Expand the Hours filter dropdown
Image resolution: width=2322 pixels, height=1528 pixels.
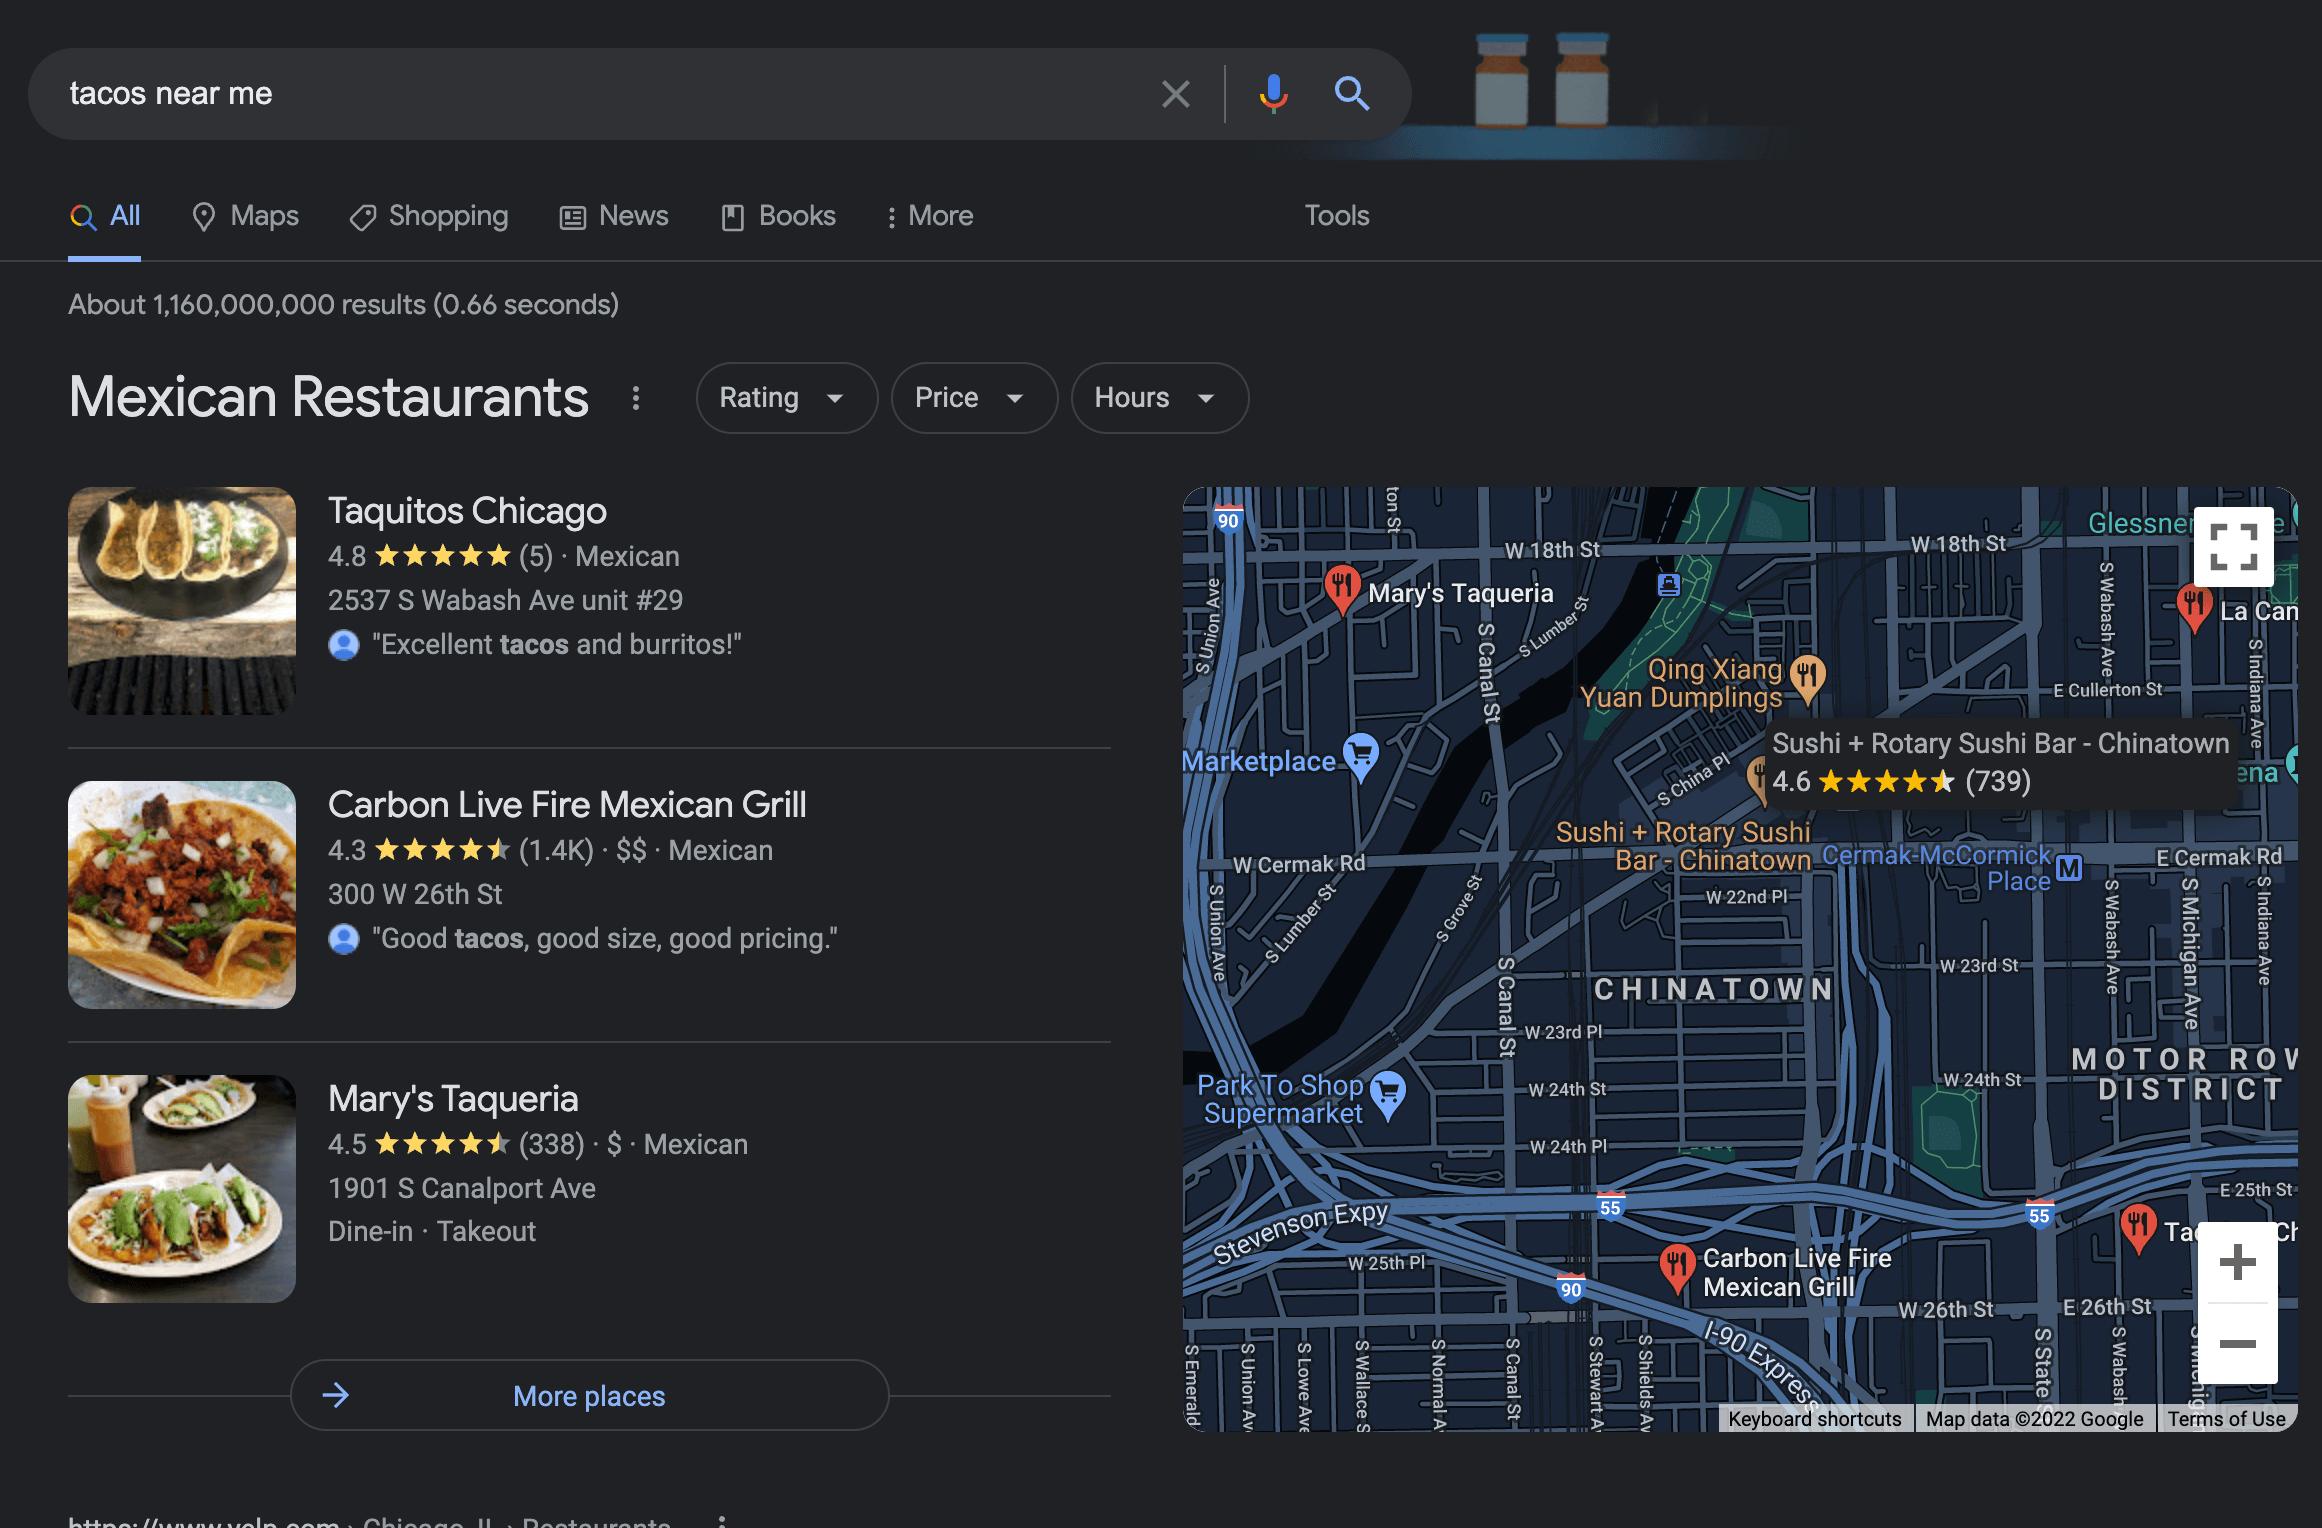pos(1160,398)
